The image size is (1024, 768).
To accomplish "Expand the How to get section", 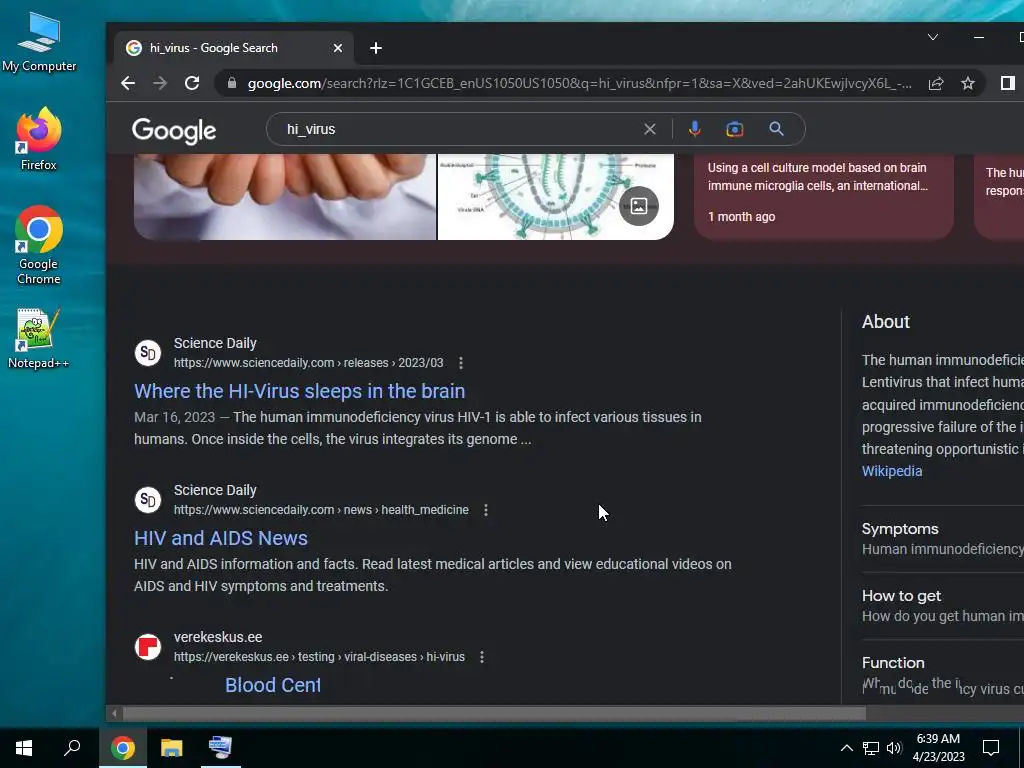I will click(x=942, y=606).
